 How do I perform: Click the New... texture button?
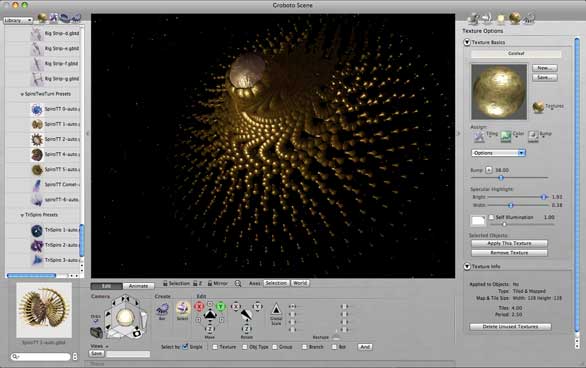coord(545,68)
